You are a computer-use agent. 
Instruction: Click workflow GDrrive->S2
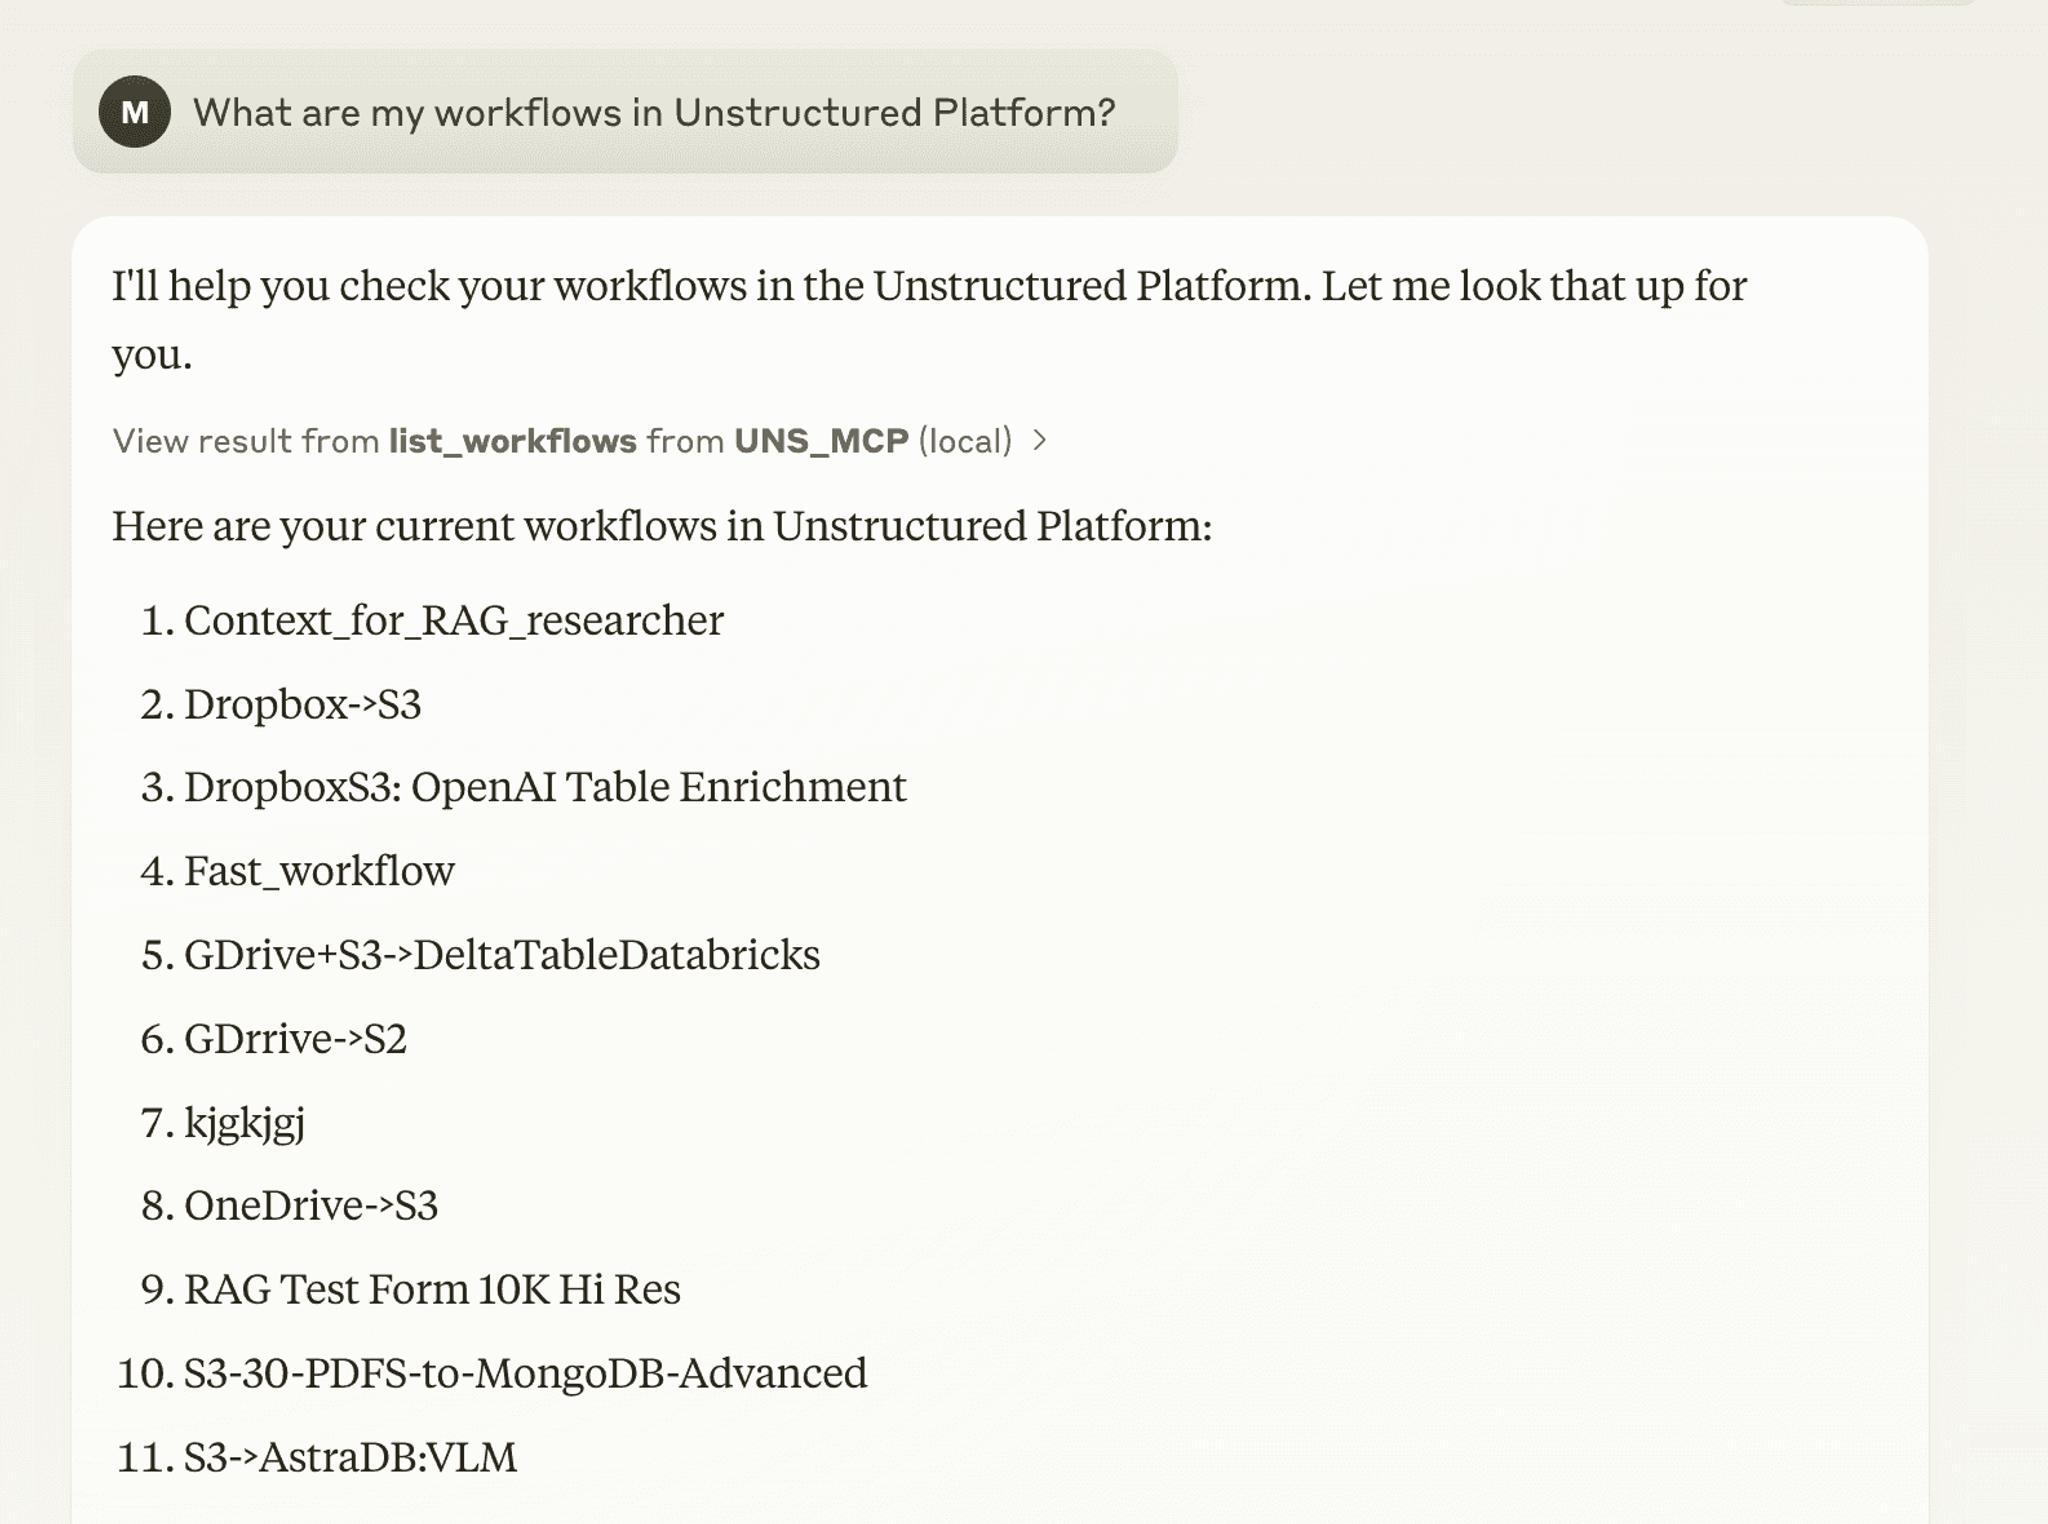pyautogui.click(x=295, y=1039)
